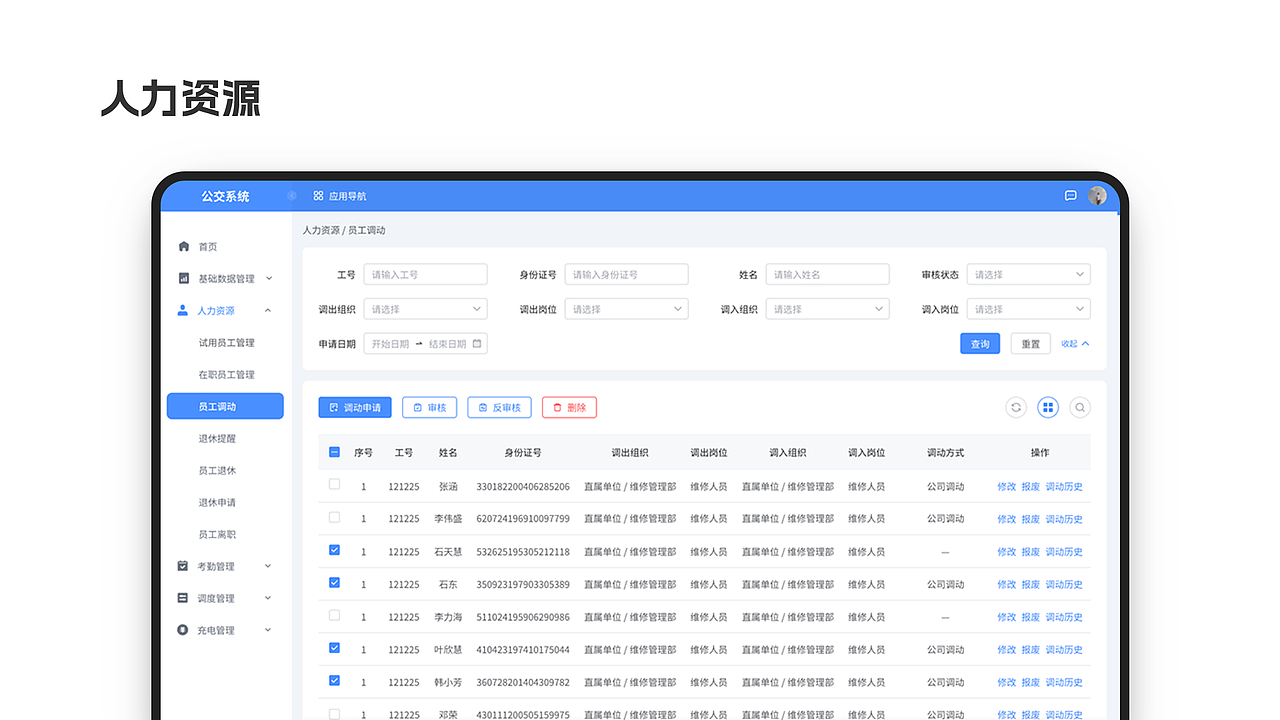Click the 调动申请 button
1280x720 pixels.
pos(355,407)
